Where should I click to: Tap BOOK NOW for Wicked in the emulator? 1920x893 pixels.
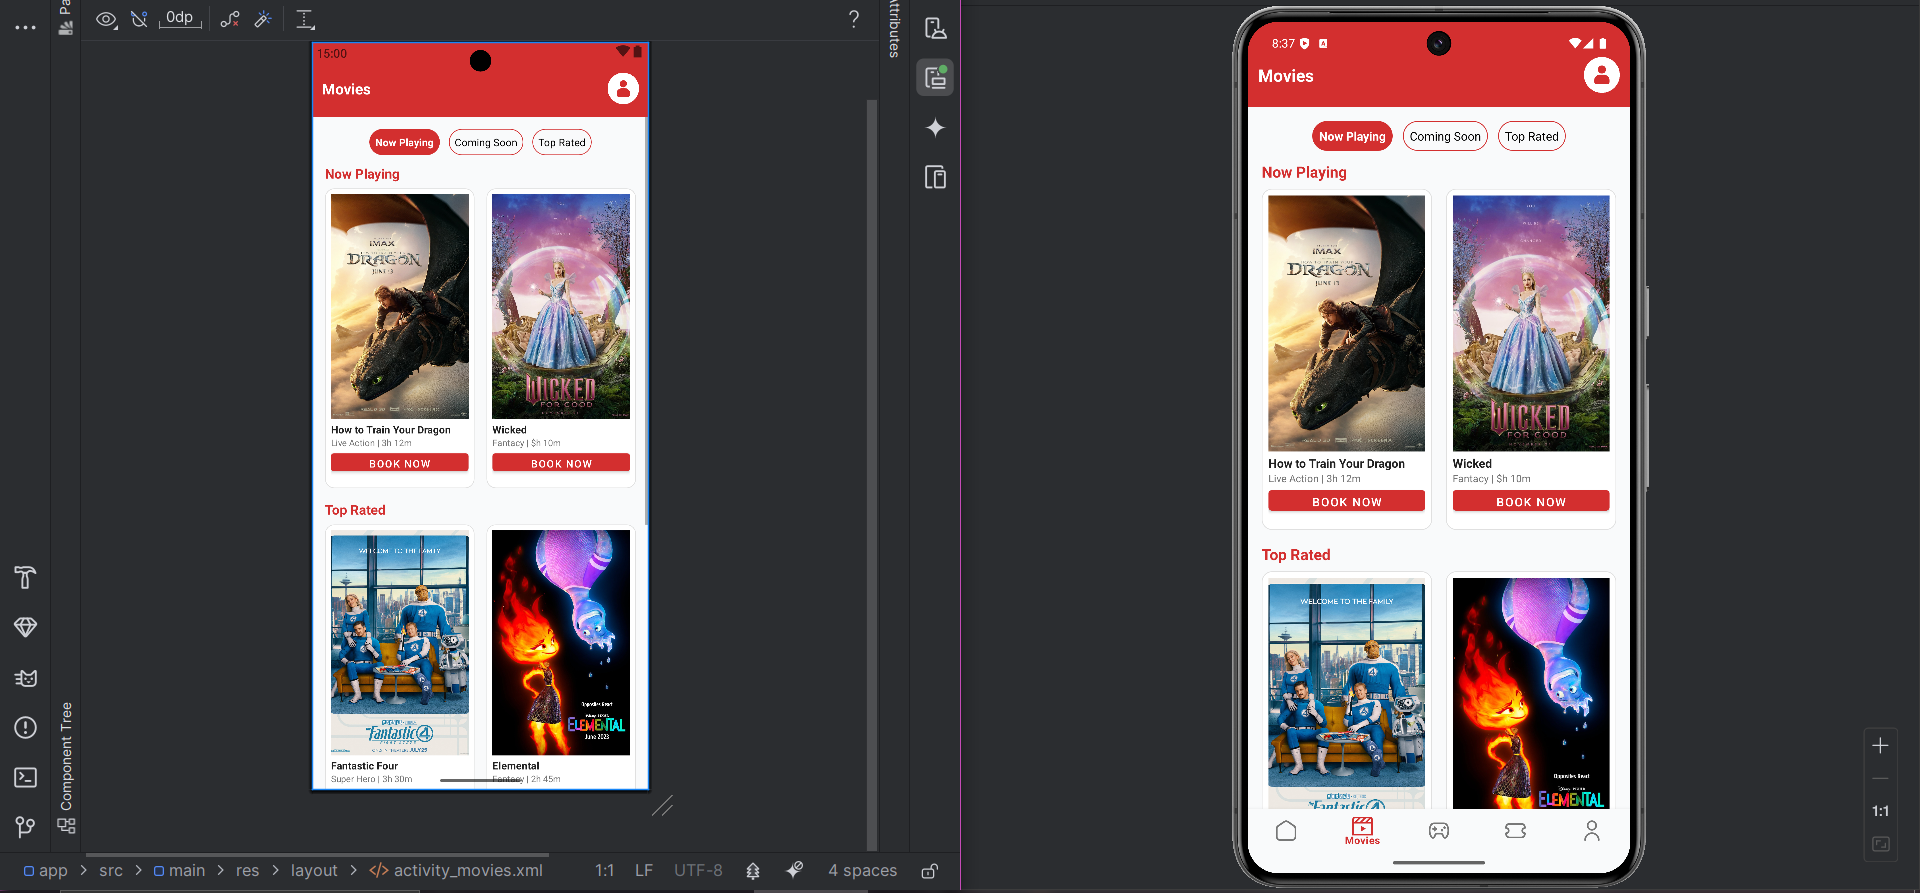point(1531,501)
